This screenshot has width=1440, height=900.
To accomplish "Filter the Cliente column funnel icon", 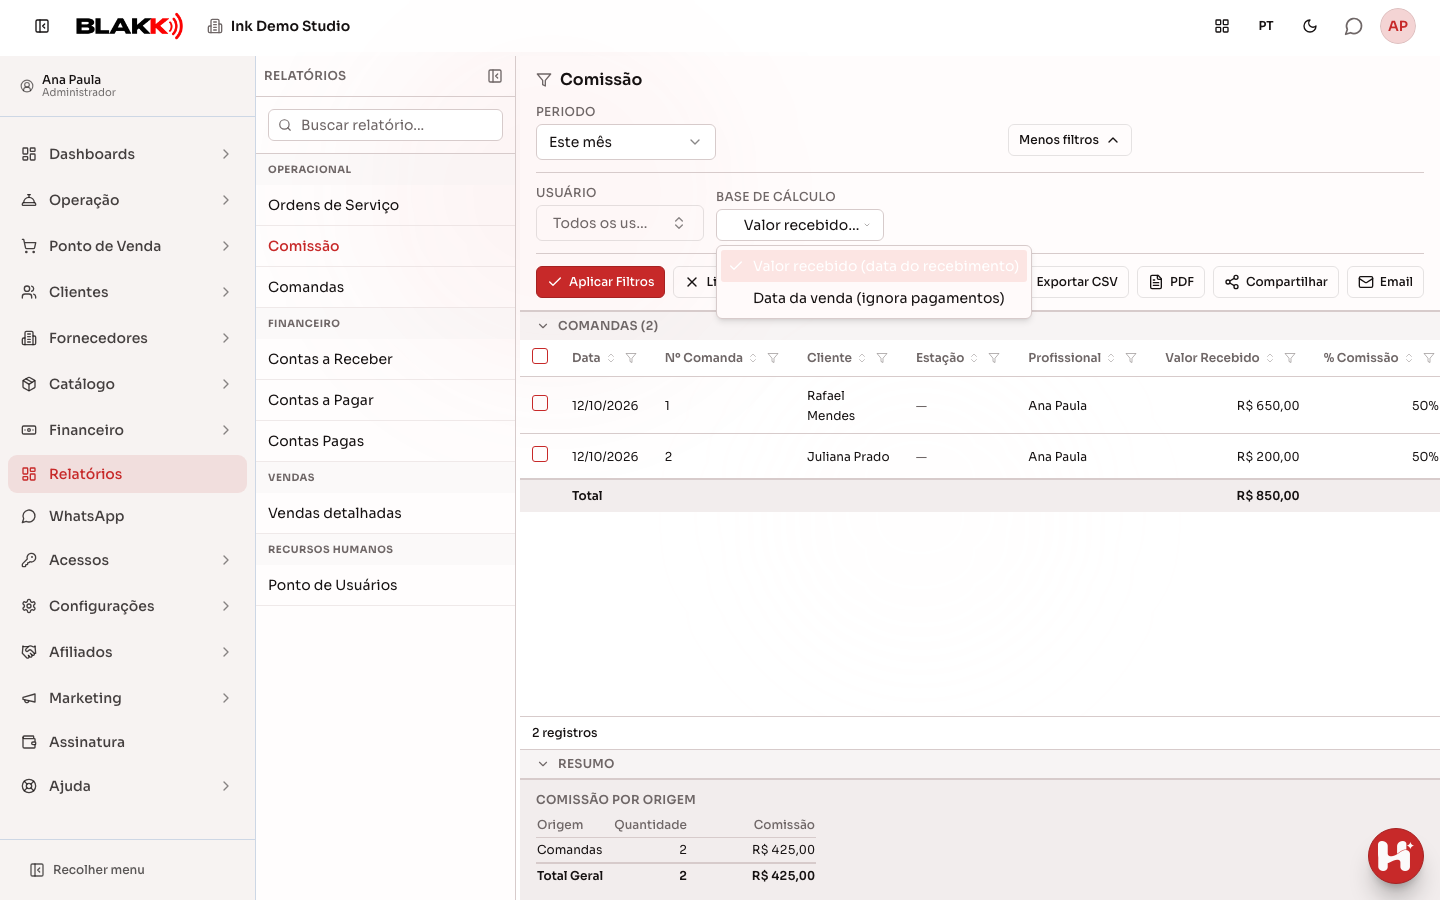I will pyautogui.click(x=882, y=358).
